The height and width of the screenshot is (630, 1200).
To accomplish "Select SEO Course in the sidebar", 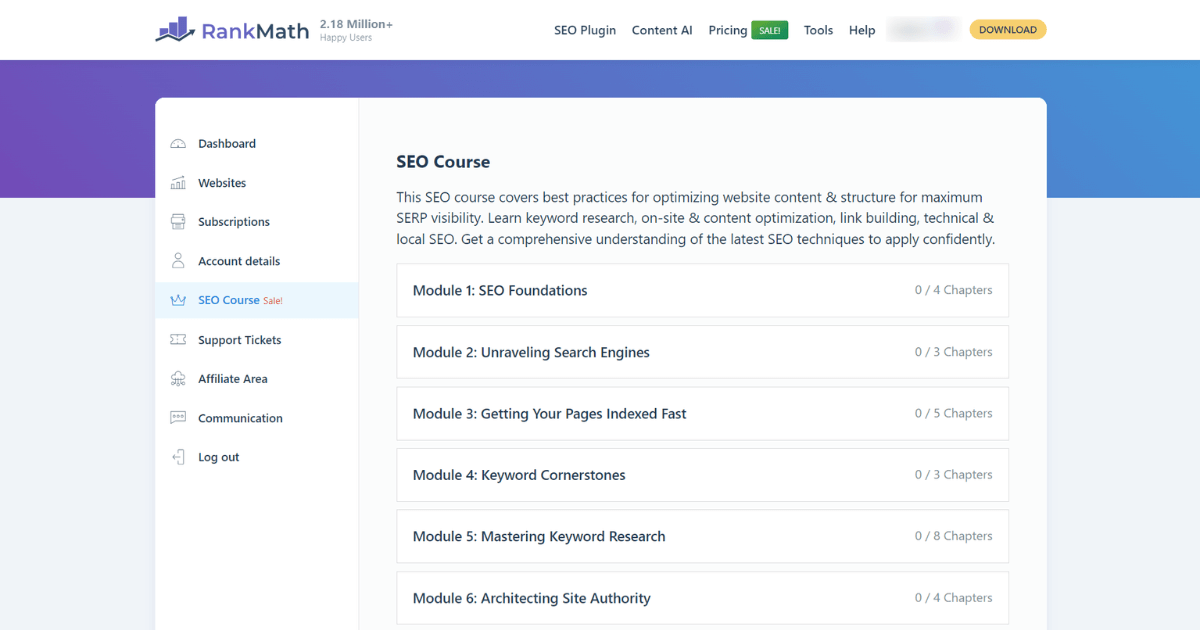I will (x=257, y=300).
